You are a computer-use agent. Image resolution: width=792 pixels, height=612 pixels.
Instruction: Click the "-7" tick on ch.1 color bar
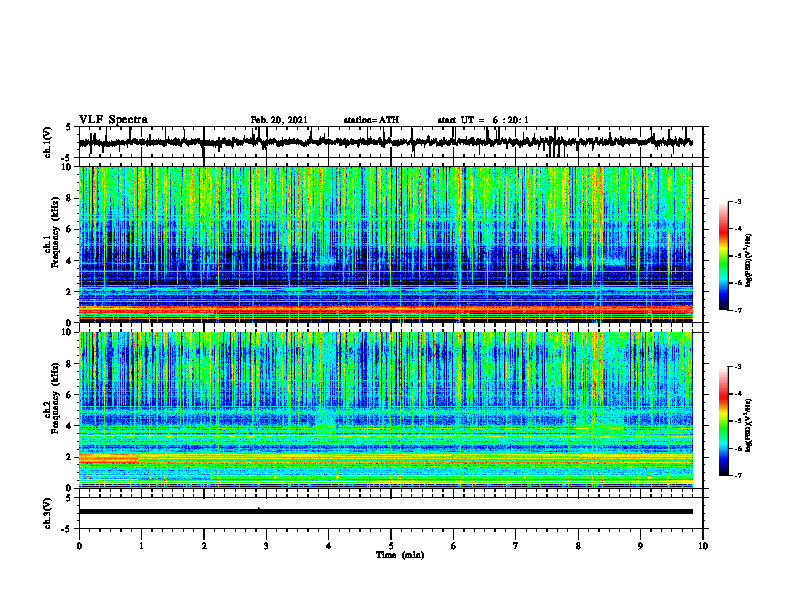tap(737, 310)
